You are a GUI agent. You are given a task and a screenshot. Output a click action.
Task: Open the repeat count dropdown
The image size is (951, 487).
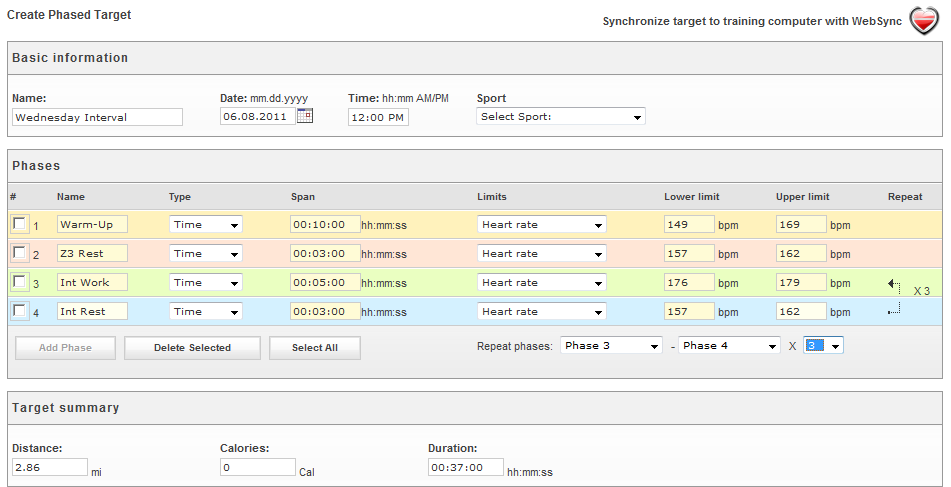pyautogui.click(x=823, y=346)
